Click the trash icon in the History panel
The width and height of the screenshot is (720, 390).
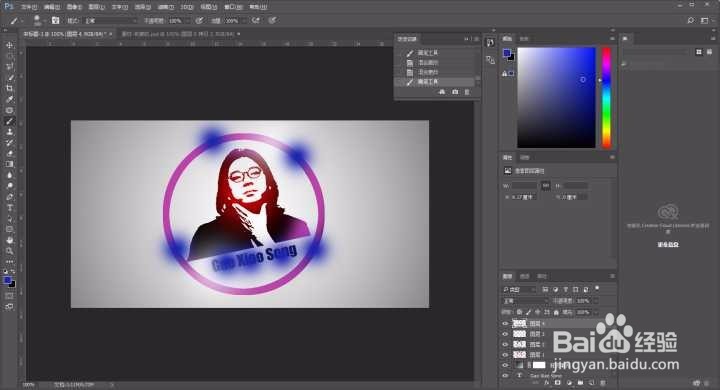[x=467, y=92]
